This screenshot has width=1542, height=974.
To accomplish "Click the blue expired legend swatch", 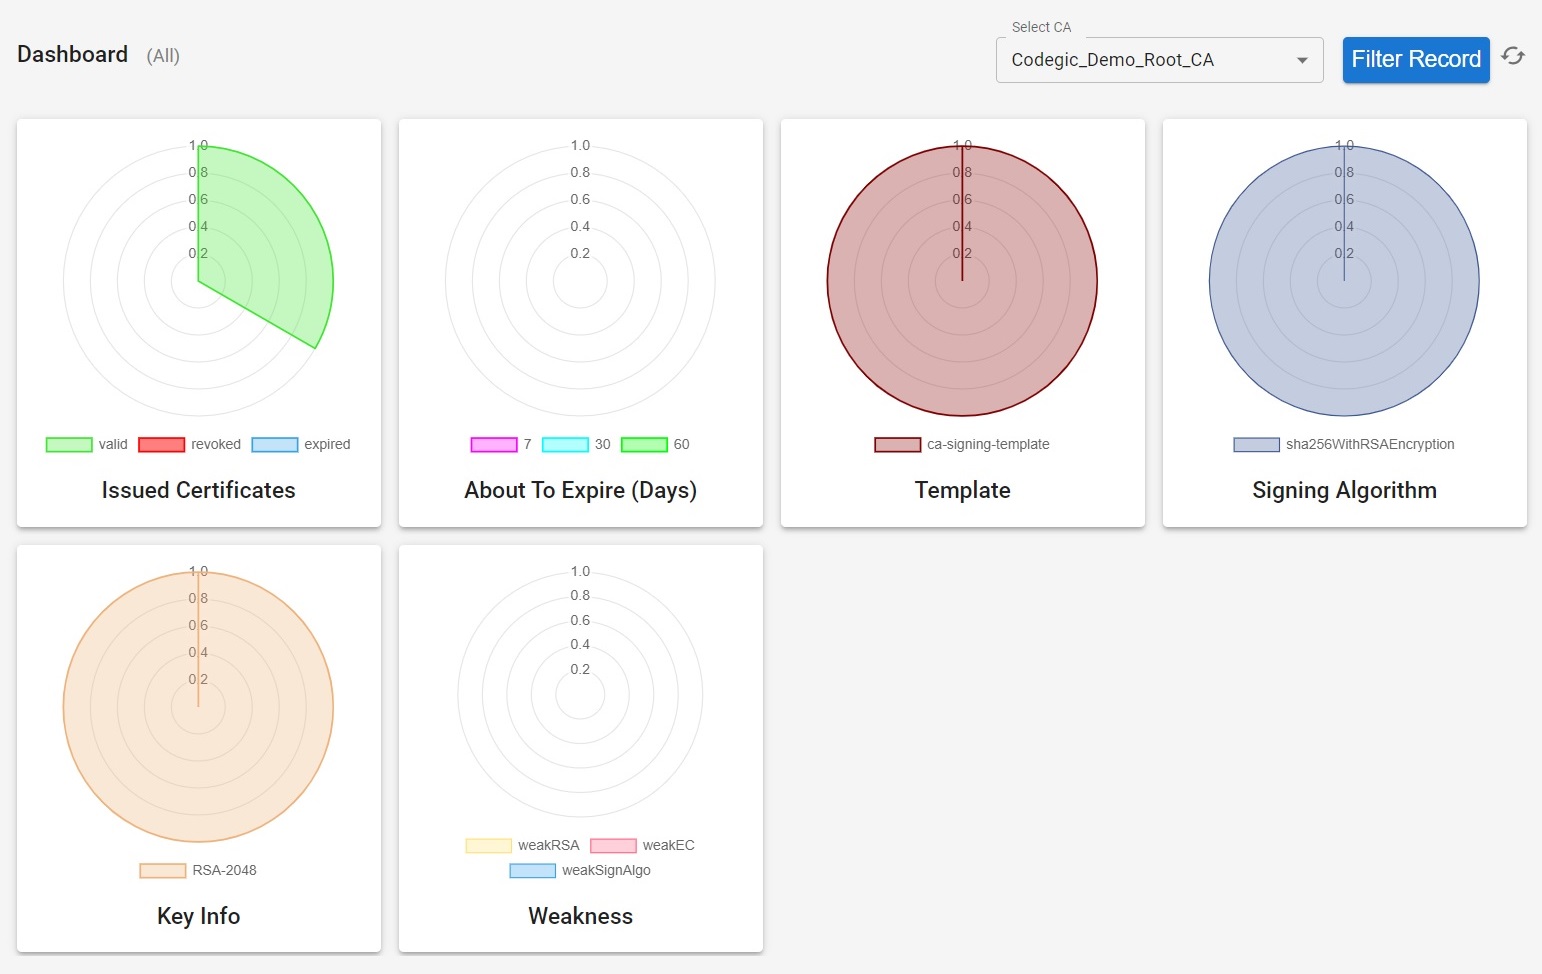I will click(274, 444).
